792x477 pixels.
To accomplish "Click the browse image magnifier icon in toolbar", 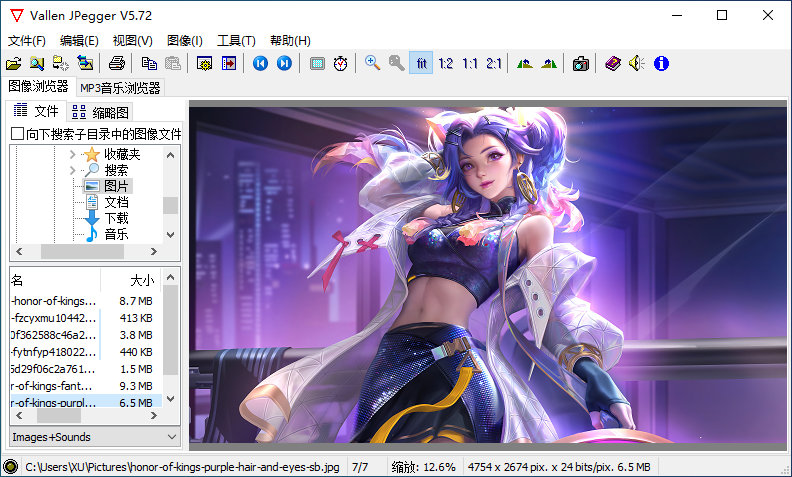I will coord(37,64).
